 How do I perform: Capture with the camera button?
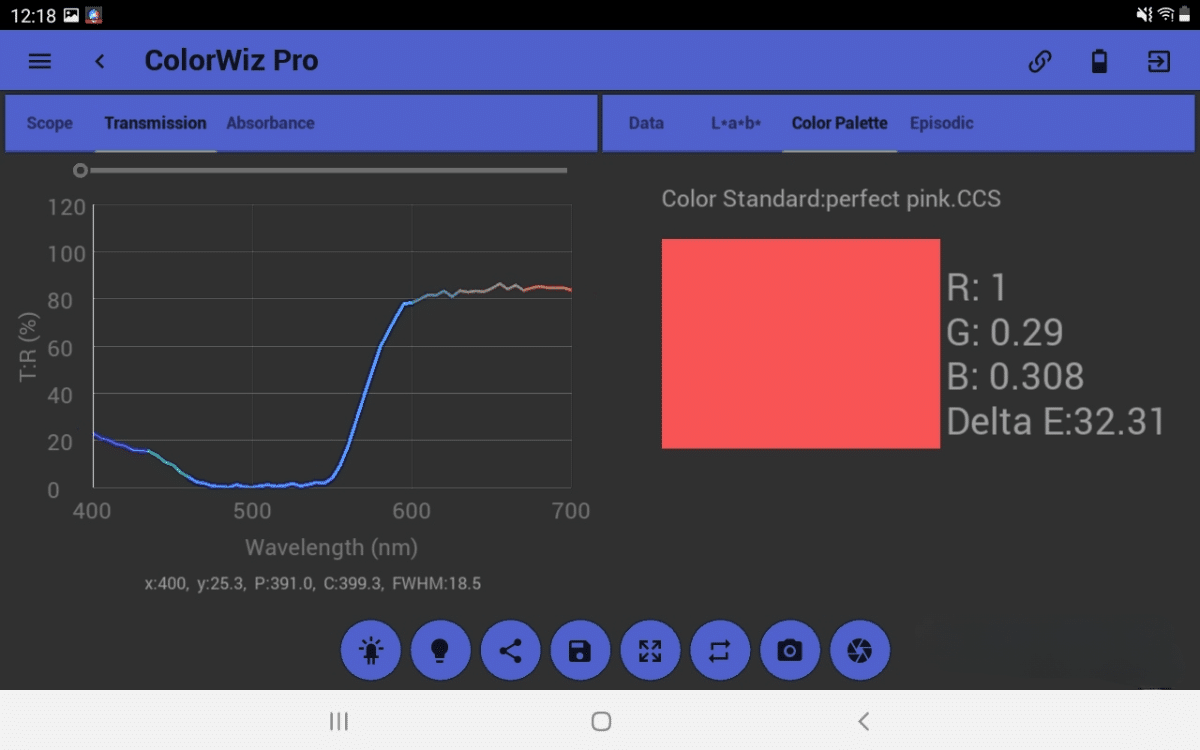(x=790, y=651)
